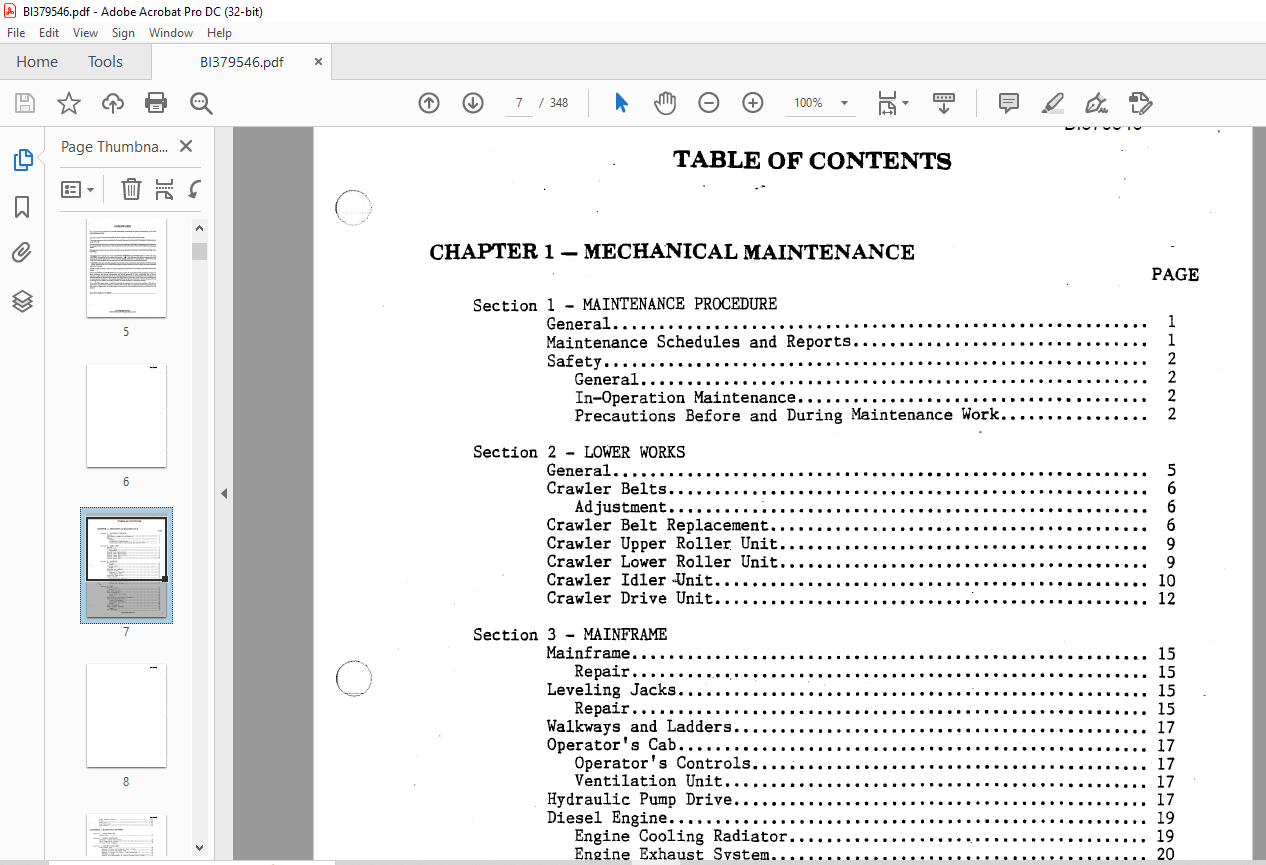The height and width of the screenshot is (865, 1266).
Task: Toggle the Layers navigation panel
Action: (x=22, y=301)
